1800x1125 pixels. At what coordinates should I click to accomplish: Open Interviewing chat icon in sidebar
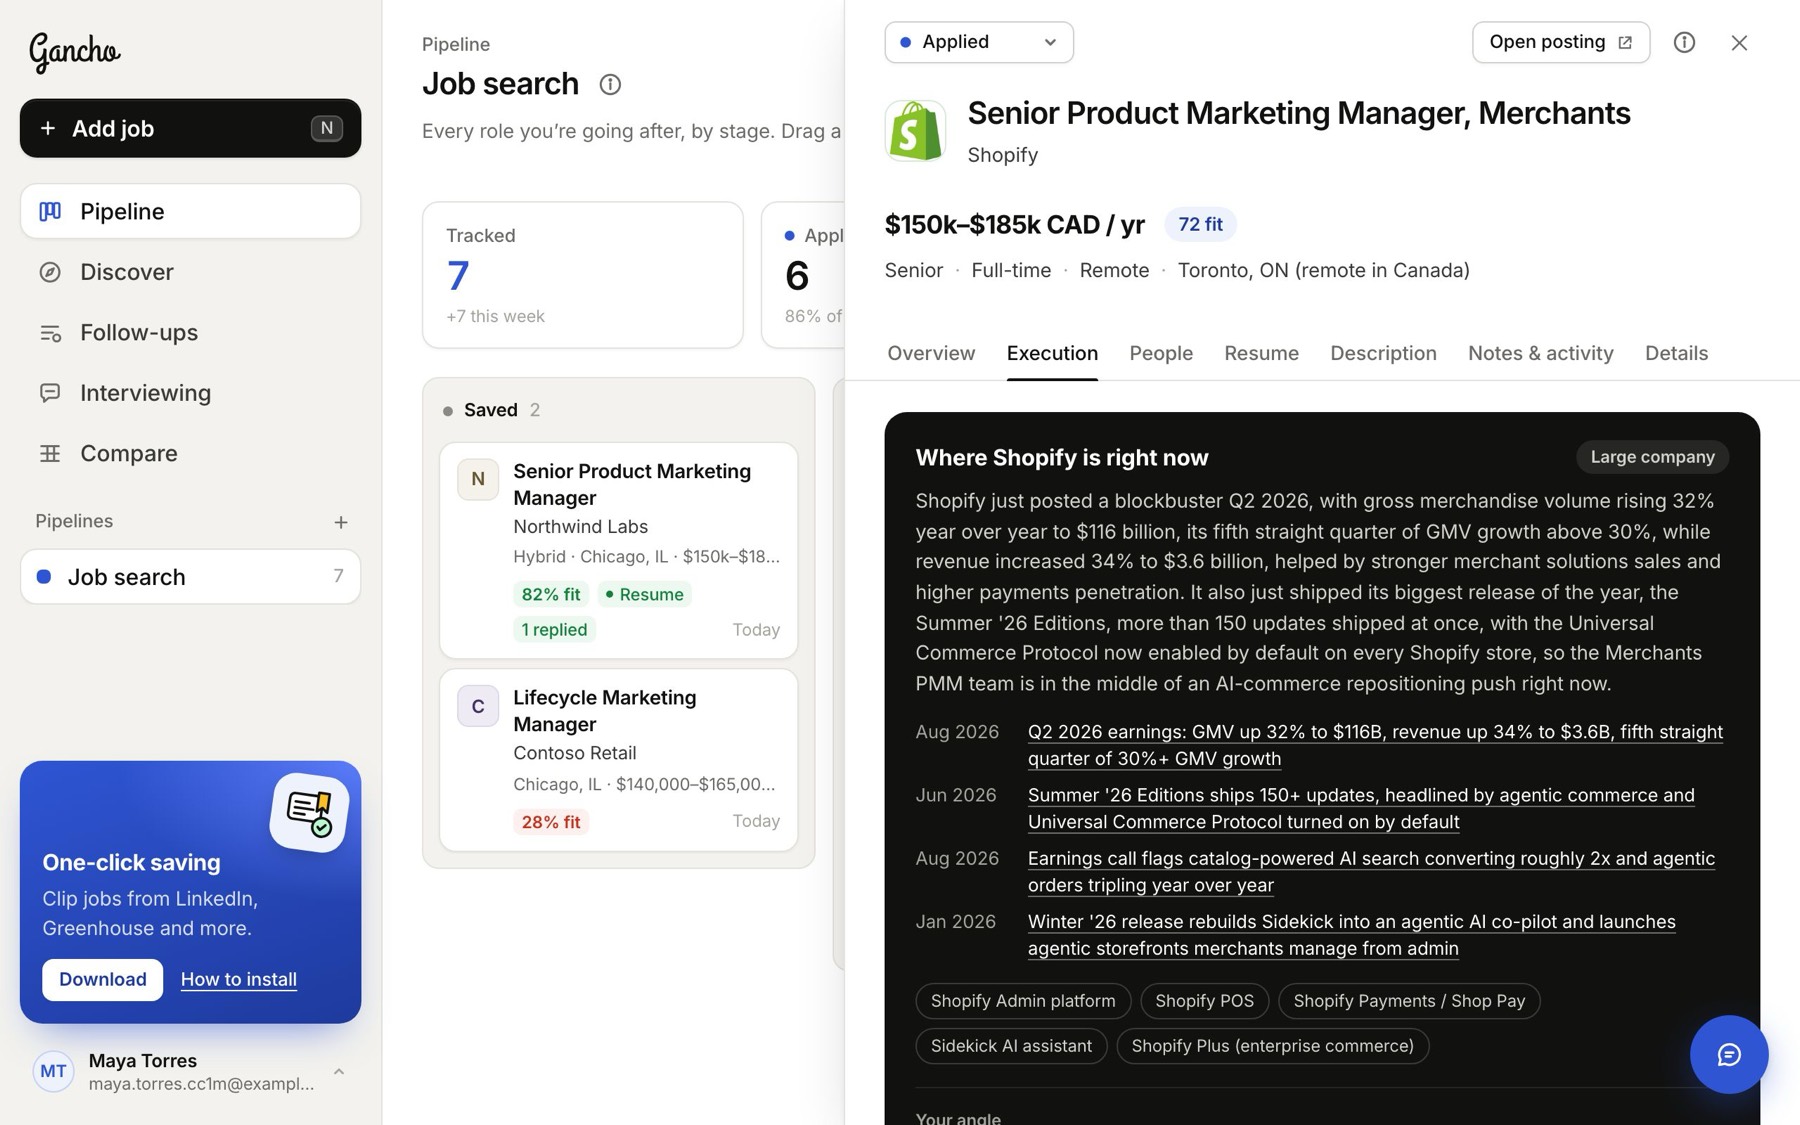coord(50,393)
